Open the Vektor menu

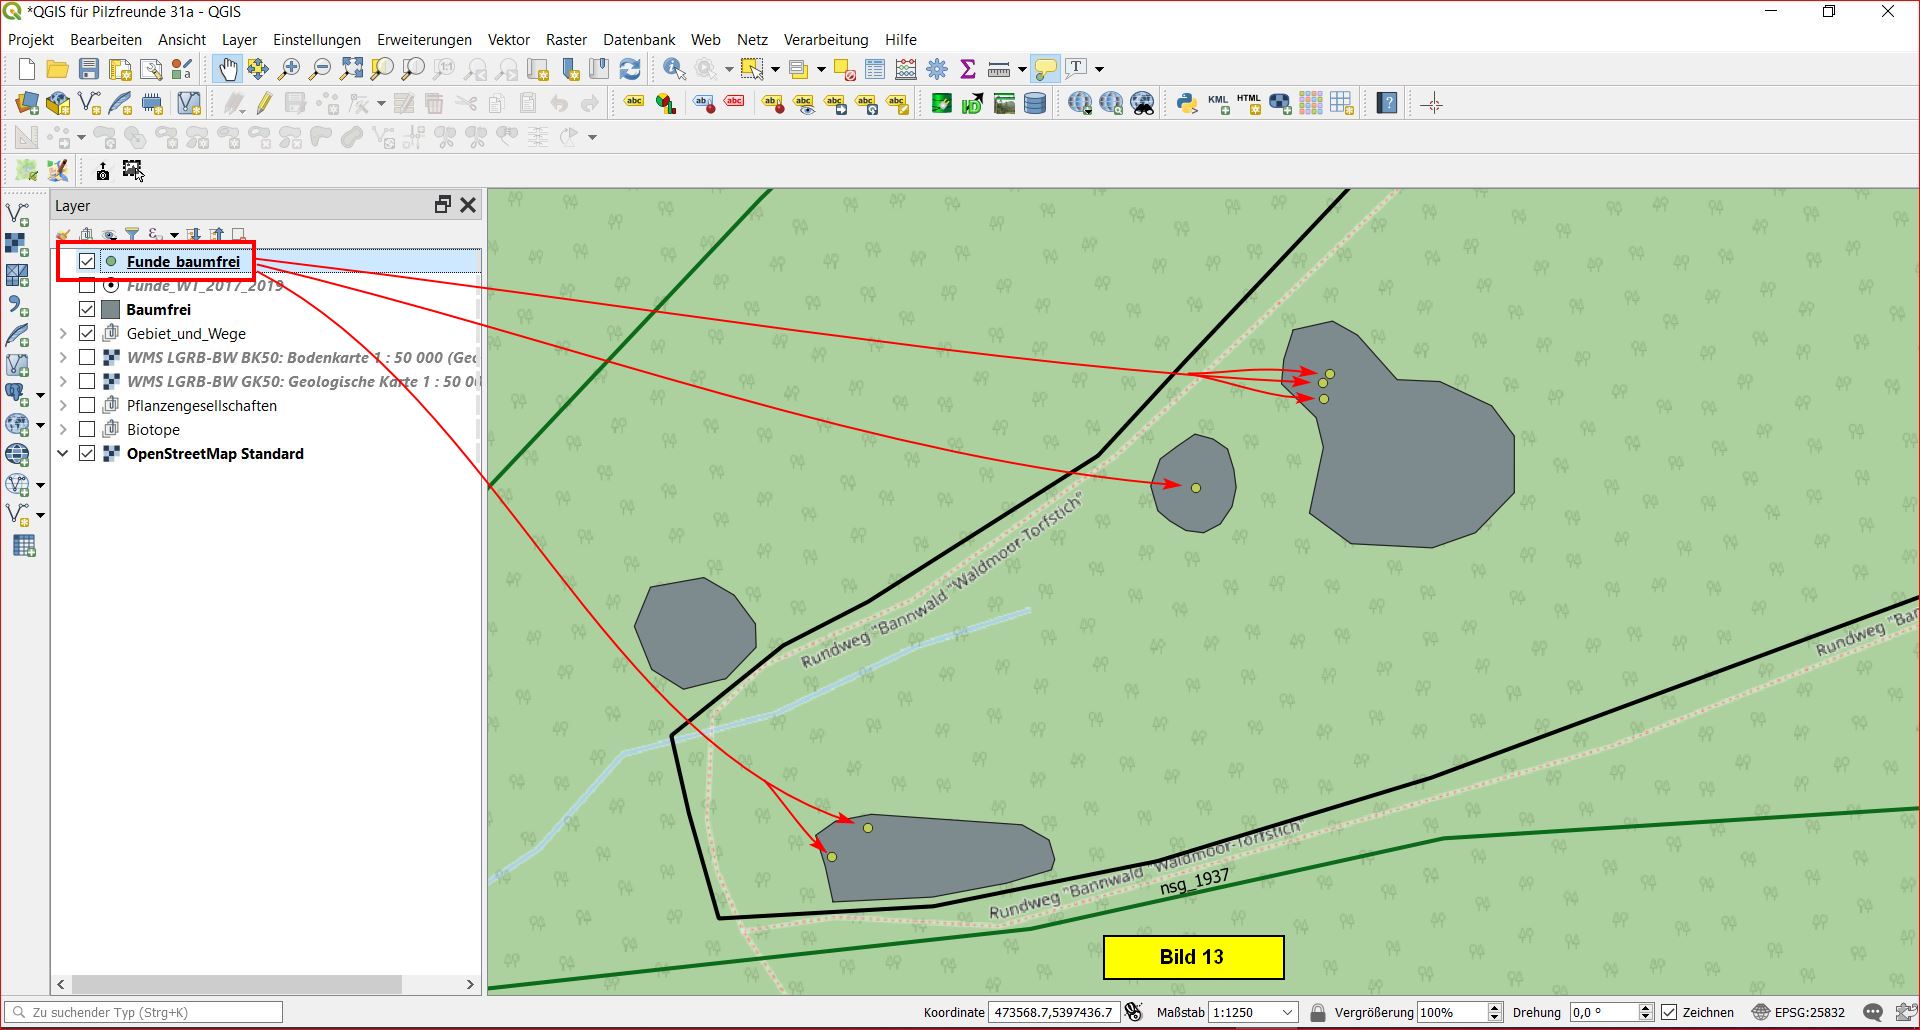tap(508, 40)
